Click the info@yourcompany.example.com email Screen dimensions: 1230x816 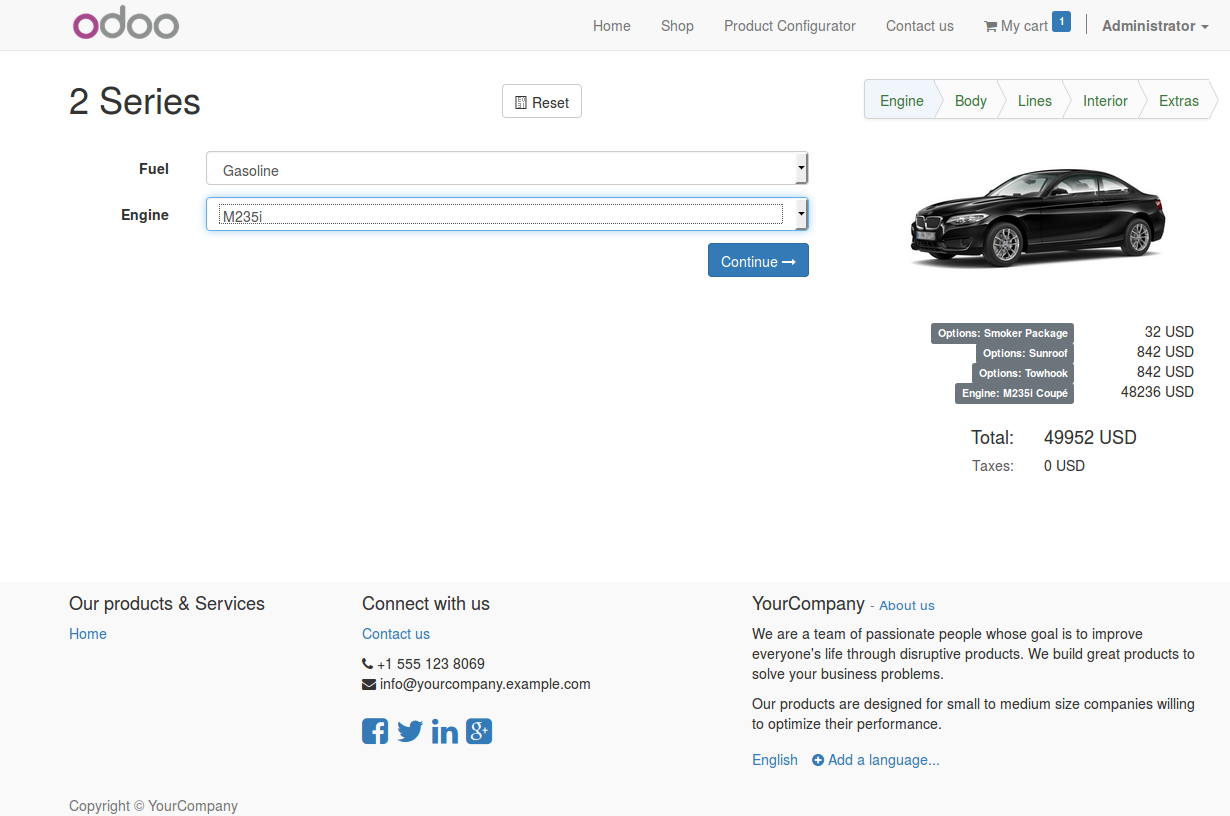[485, 684]
